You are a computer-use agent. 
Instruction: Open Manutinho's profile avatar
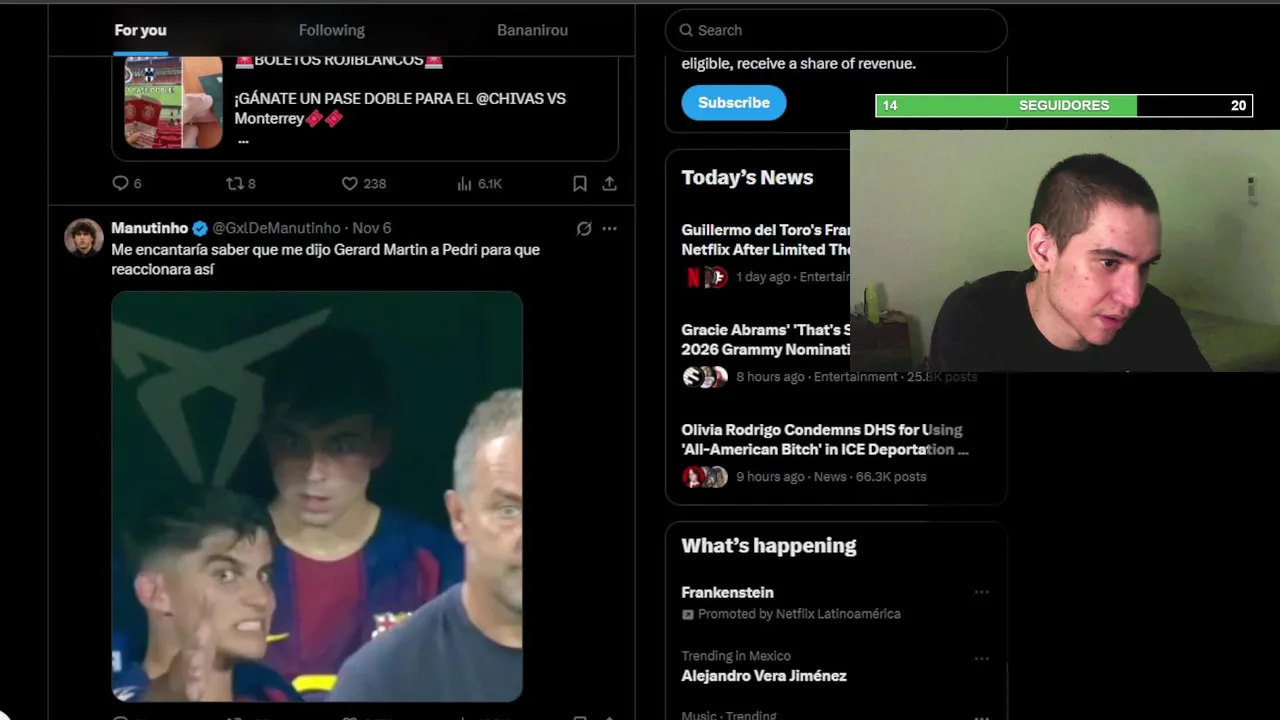pos(84,238)
